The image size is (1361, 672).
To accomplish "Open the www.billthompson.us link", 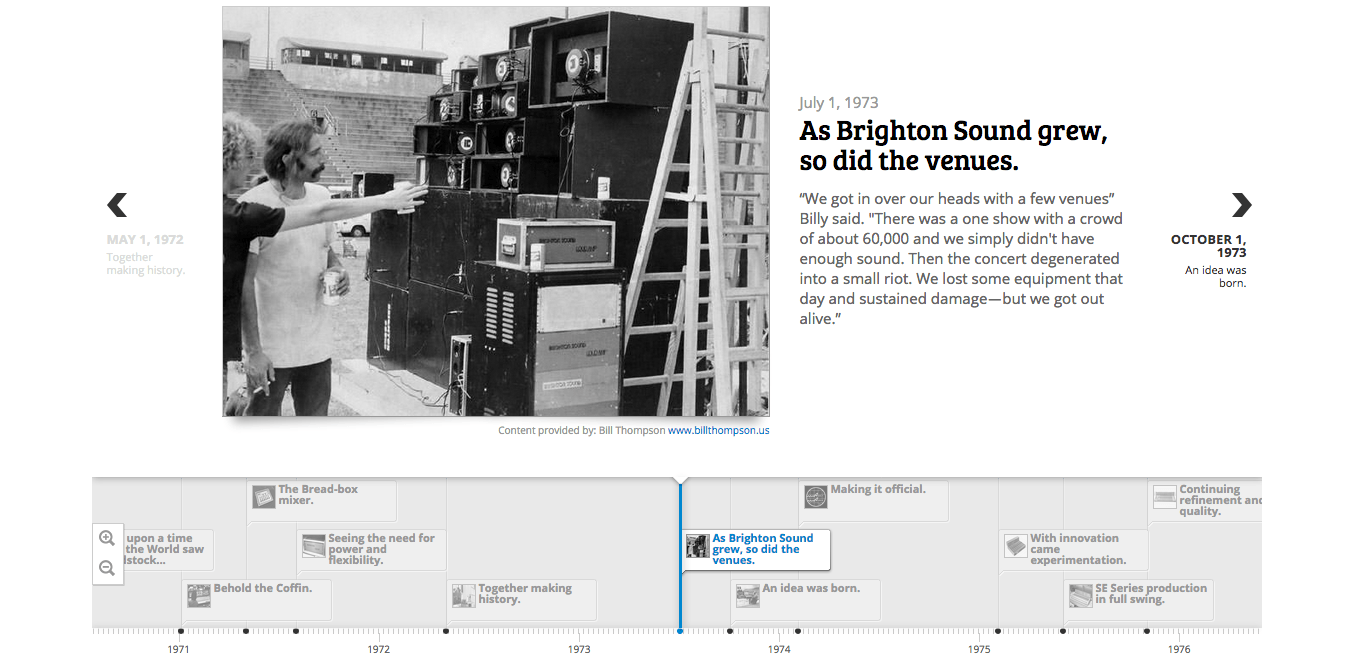I will [718, 431].
